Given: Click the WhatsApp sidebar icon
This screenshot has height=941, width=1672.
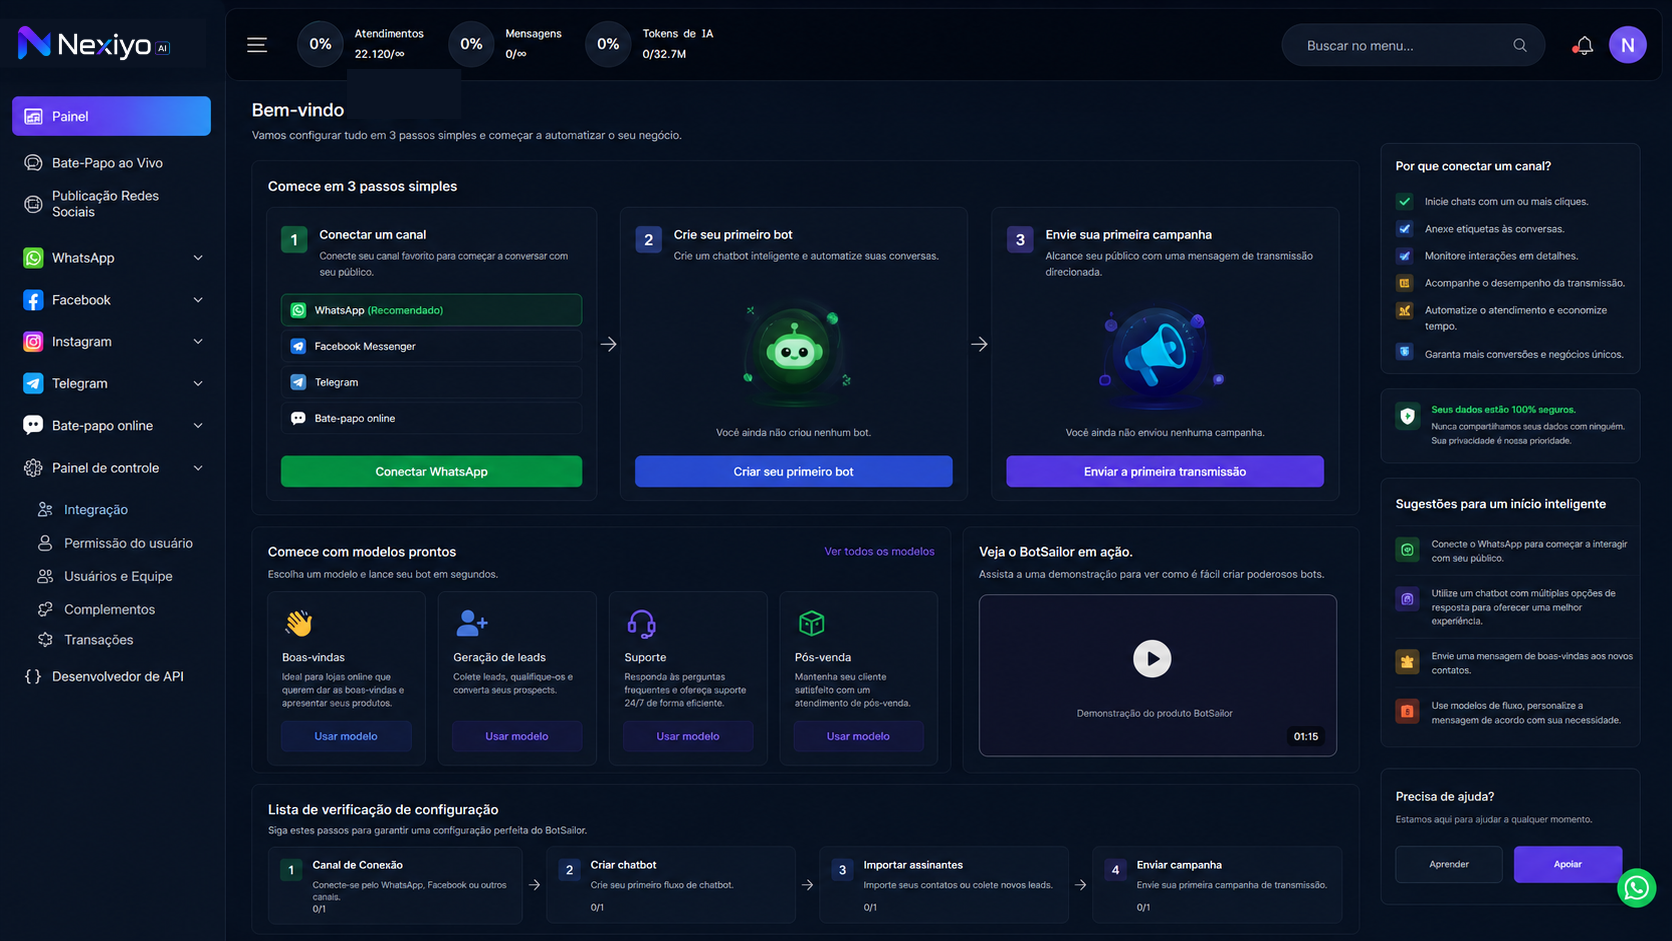Looking at the screenshot, I should tap(33, 258).
